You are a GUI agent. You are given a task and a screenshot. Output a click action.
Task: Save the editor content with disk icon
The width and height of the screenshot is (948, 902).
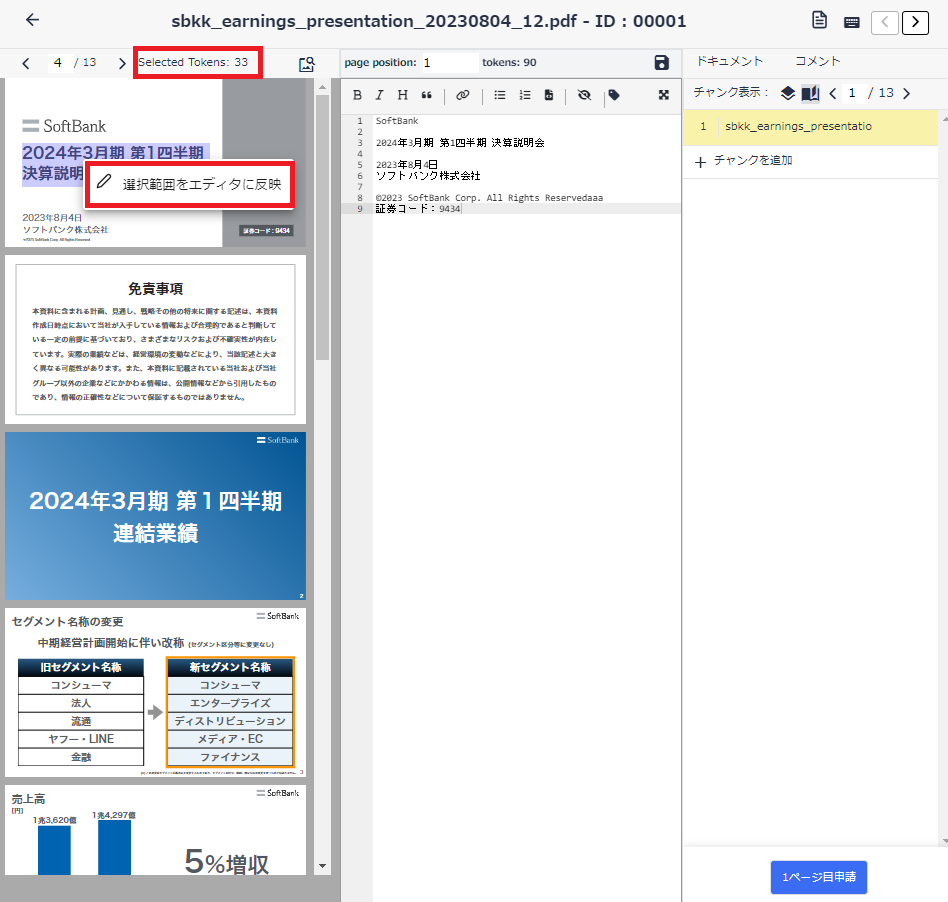click(x=661, y=62)
